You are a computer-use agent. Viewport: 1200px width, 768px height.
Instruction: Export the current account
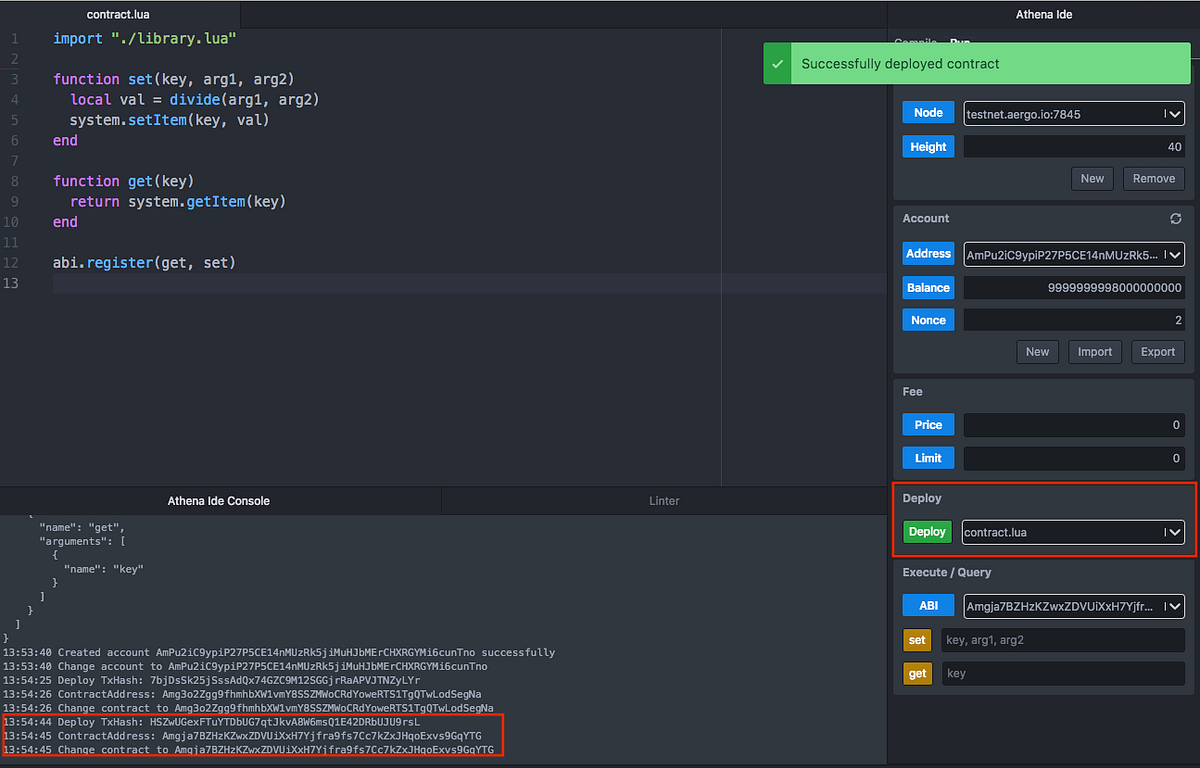pos(1157,351)
